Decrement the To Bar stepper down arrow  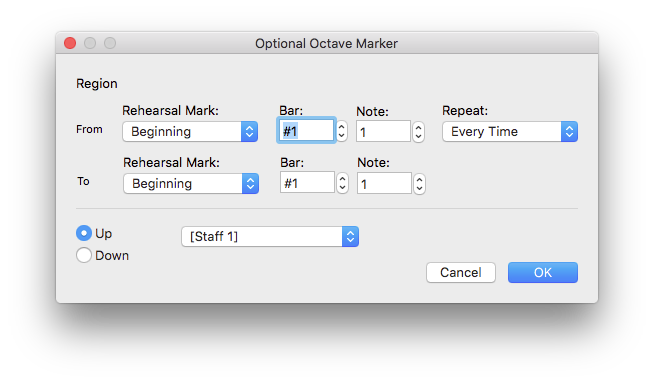coord(343,188)
